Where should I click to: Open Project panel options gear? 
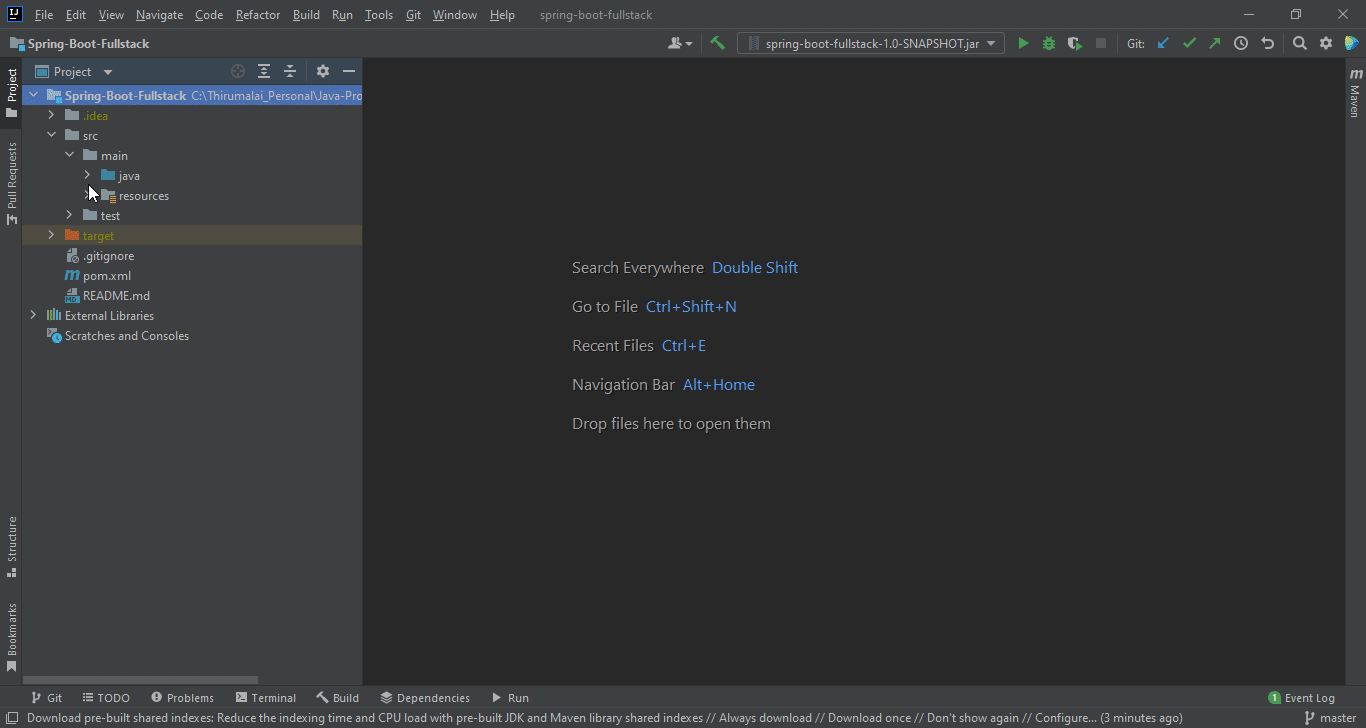tap(322, 71)
